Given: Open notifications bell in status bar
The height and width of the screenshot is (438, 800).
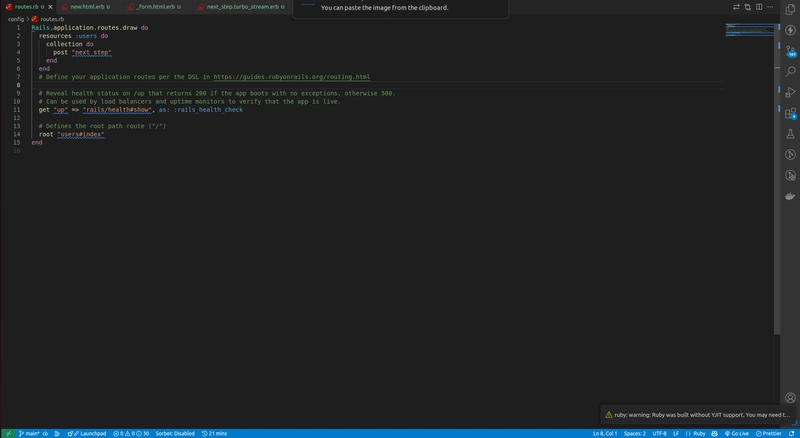Looking at the screenshot, I should click(x=791, y=433).
